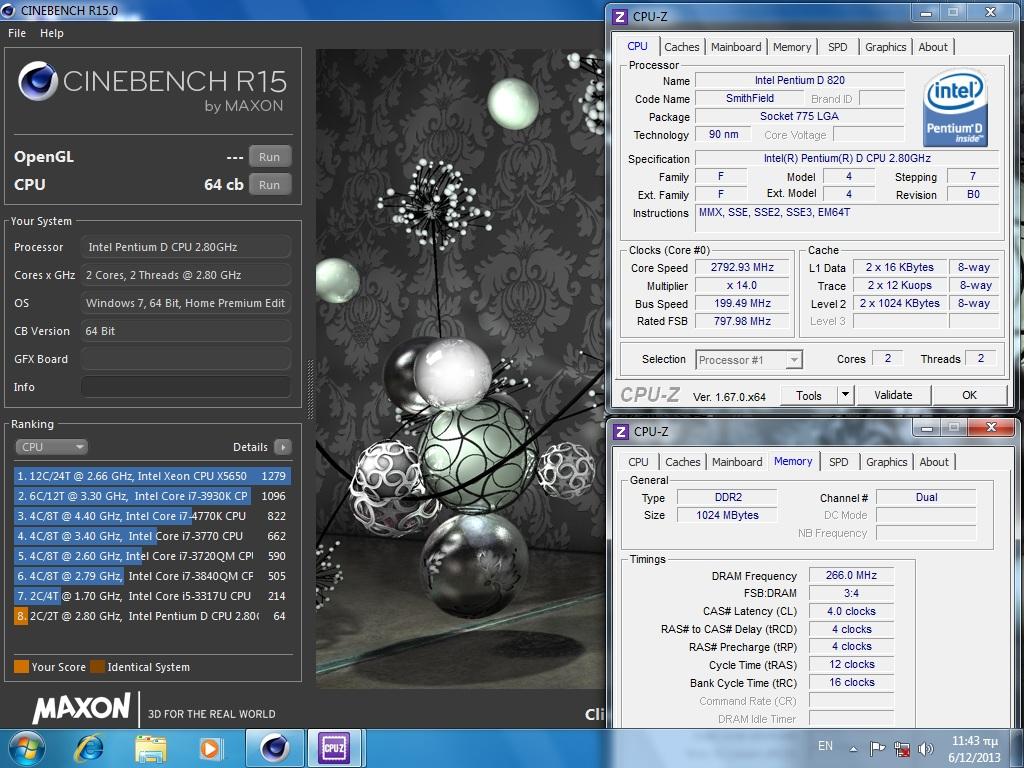Click the DRAM Frequency value 266.0 MHz
Viewport: 1024px width, 768px height.
(x=851, y=575)
